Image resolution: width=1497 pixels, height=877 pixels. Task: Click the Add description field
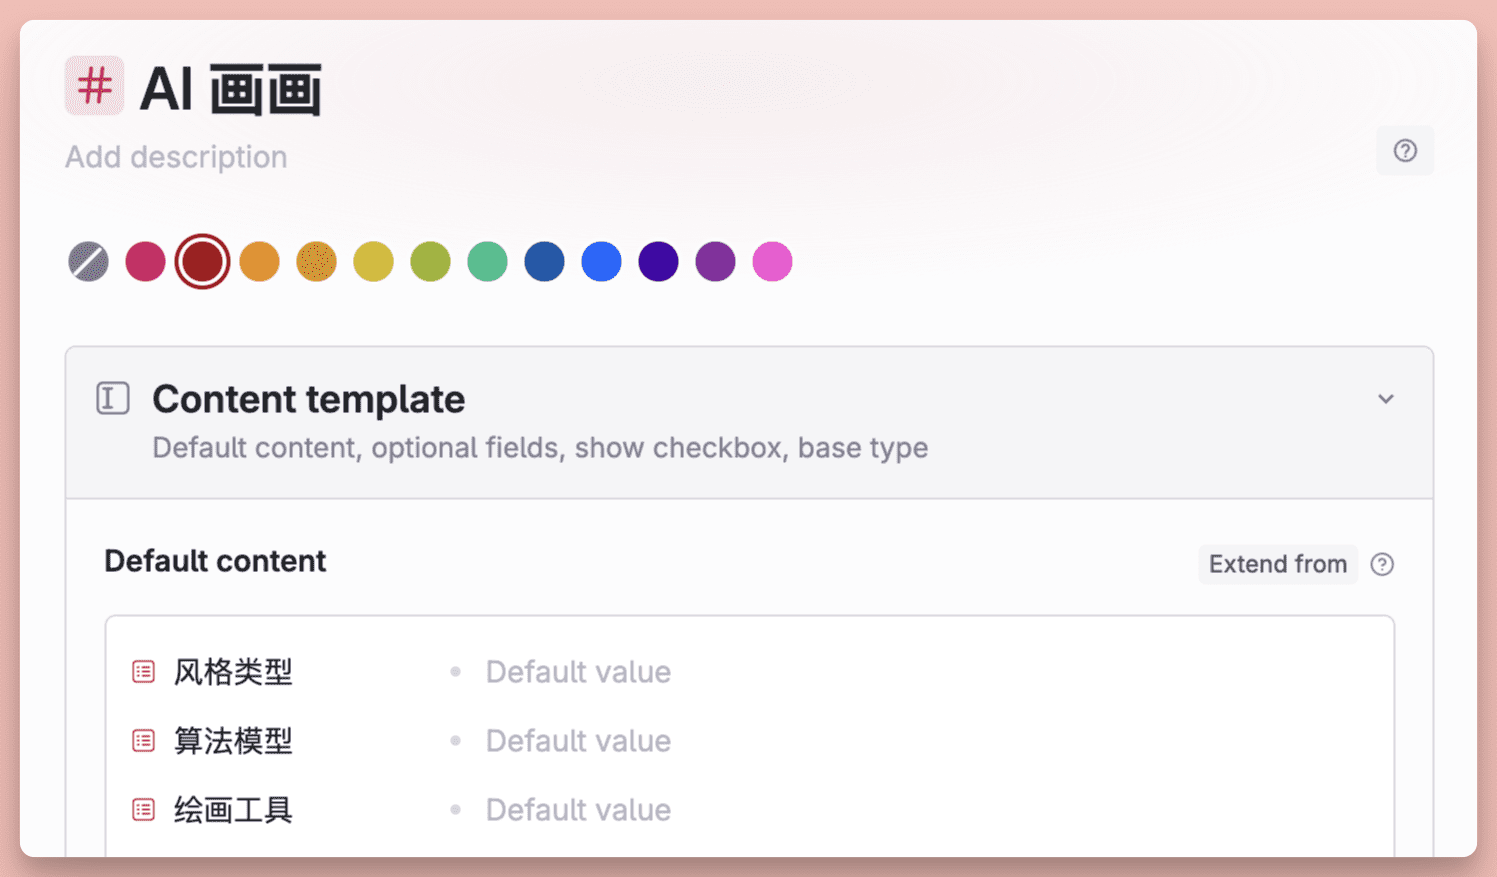(176, 157)
